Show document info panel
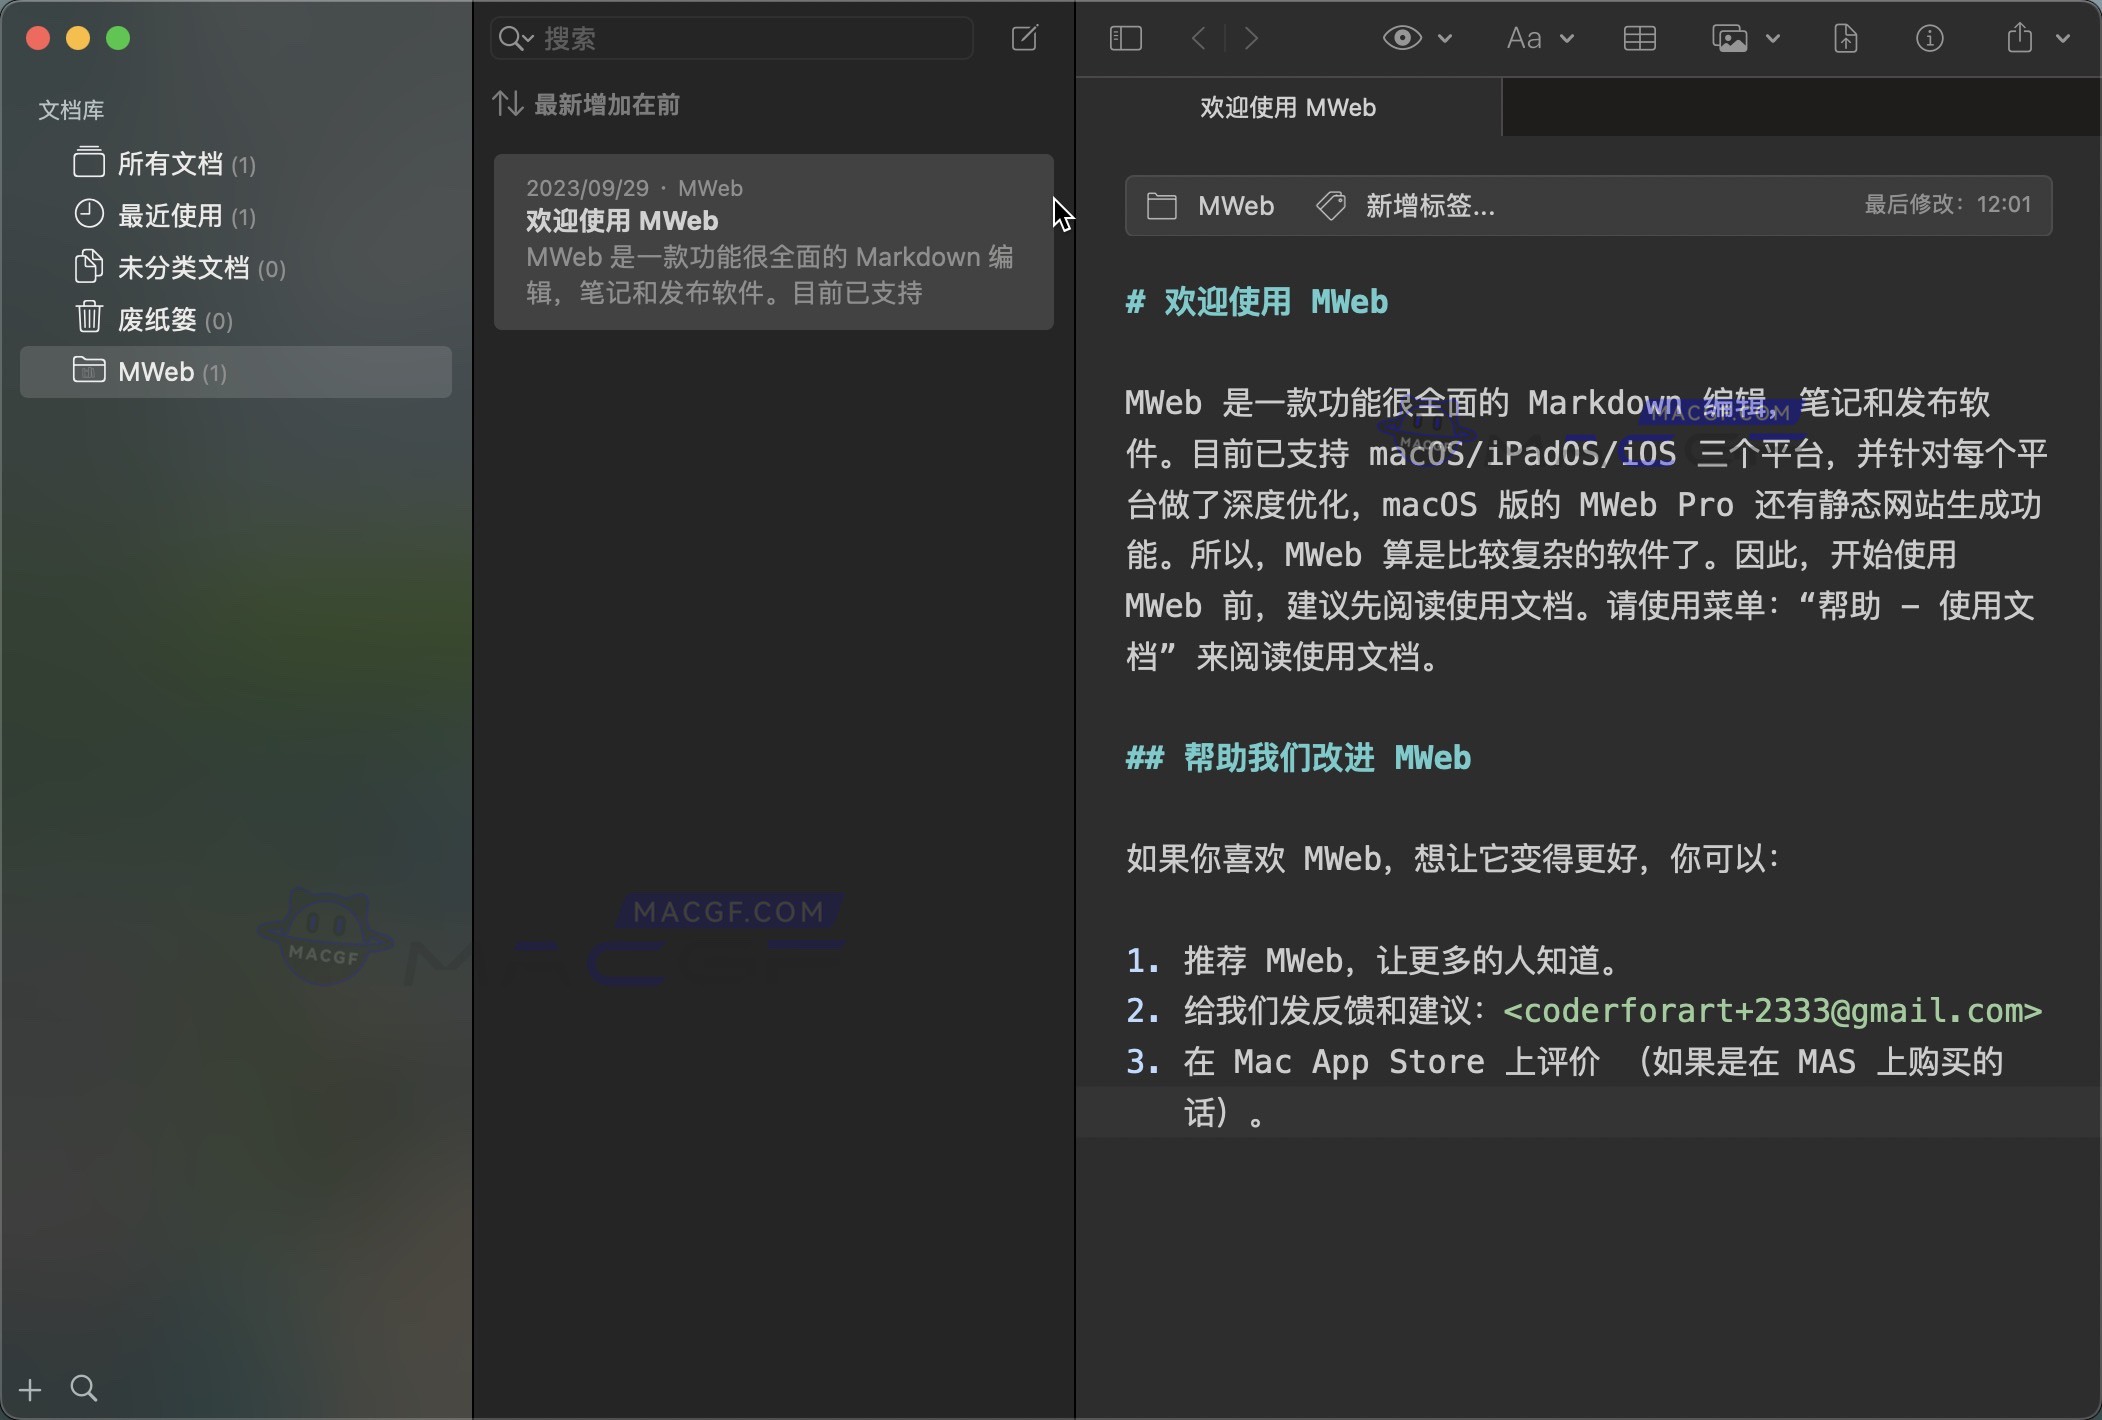Screen dimensions: 2102x1420 (1929, 38)
